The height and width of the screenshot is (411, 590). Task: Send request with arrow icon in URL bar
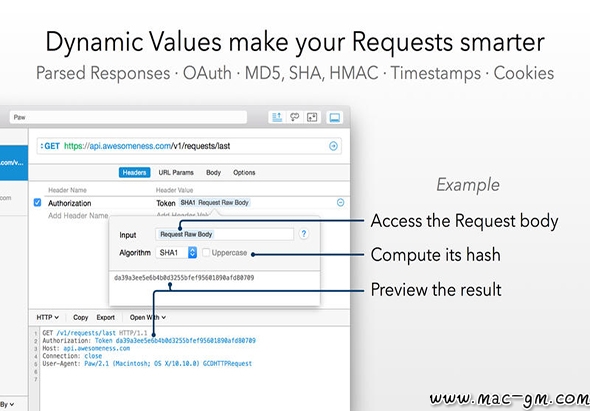(333, 146)
